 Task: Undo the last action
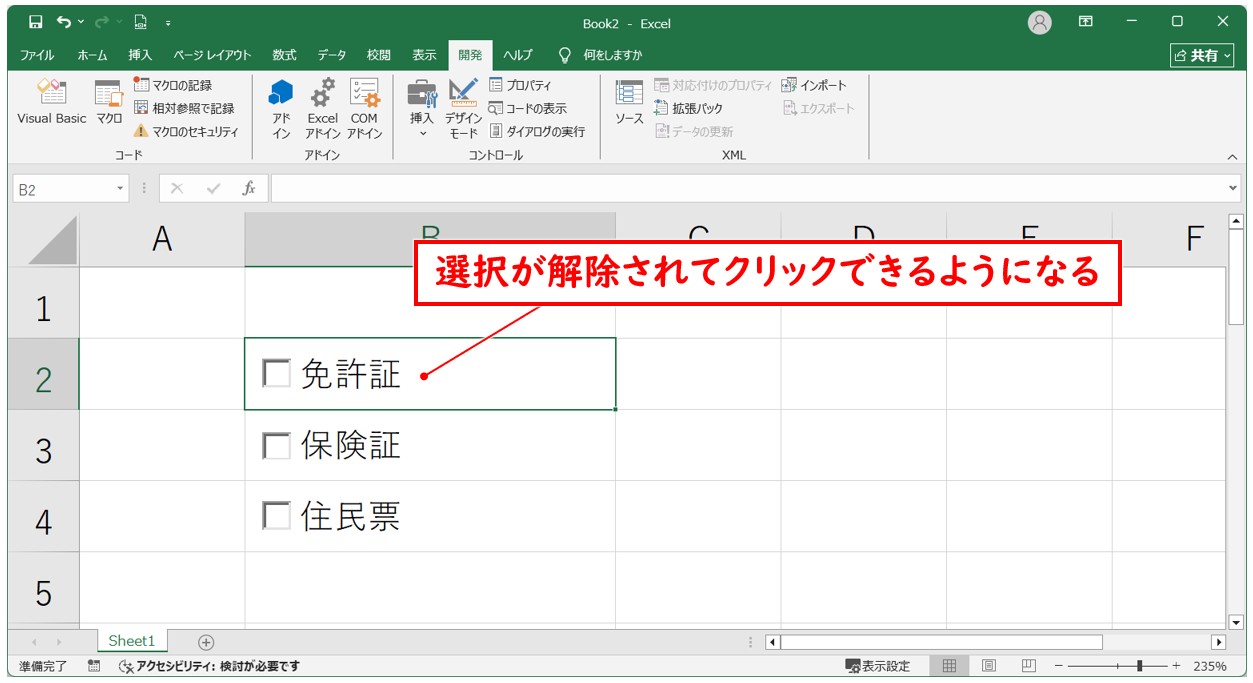click(x=64, y=22)
